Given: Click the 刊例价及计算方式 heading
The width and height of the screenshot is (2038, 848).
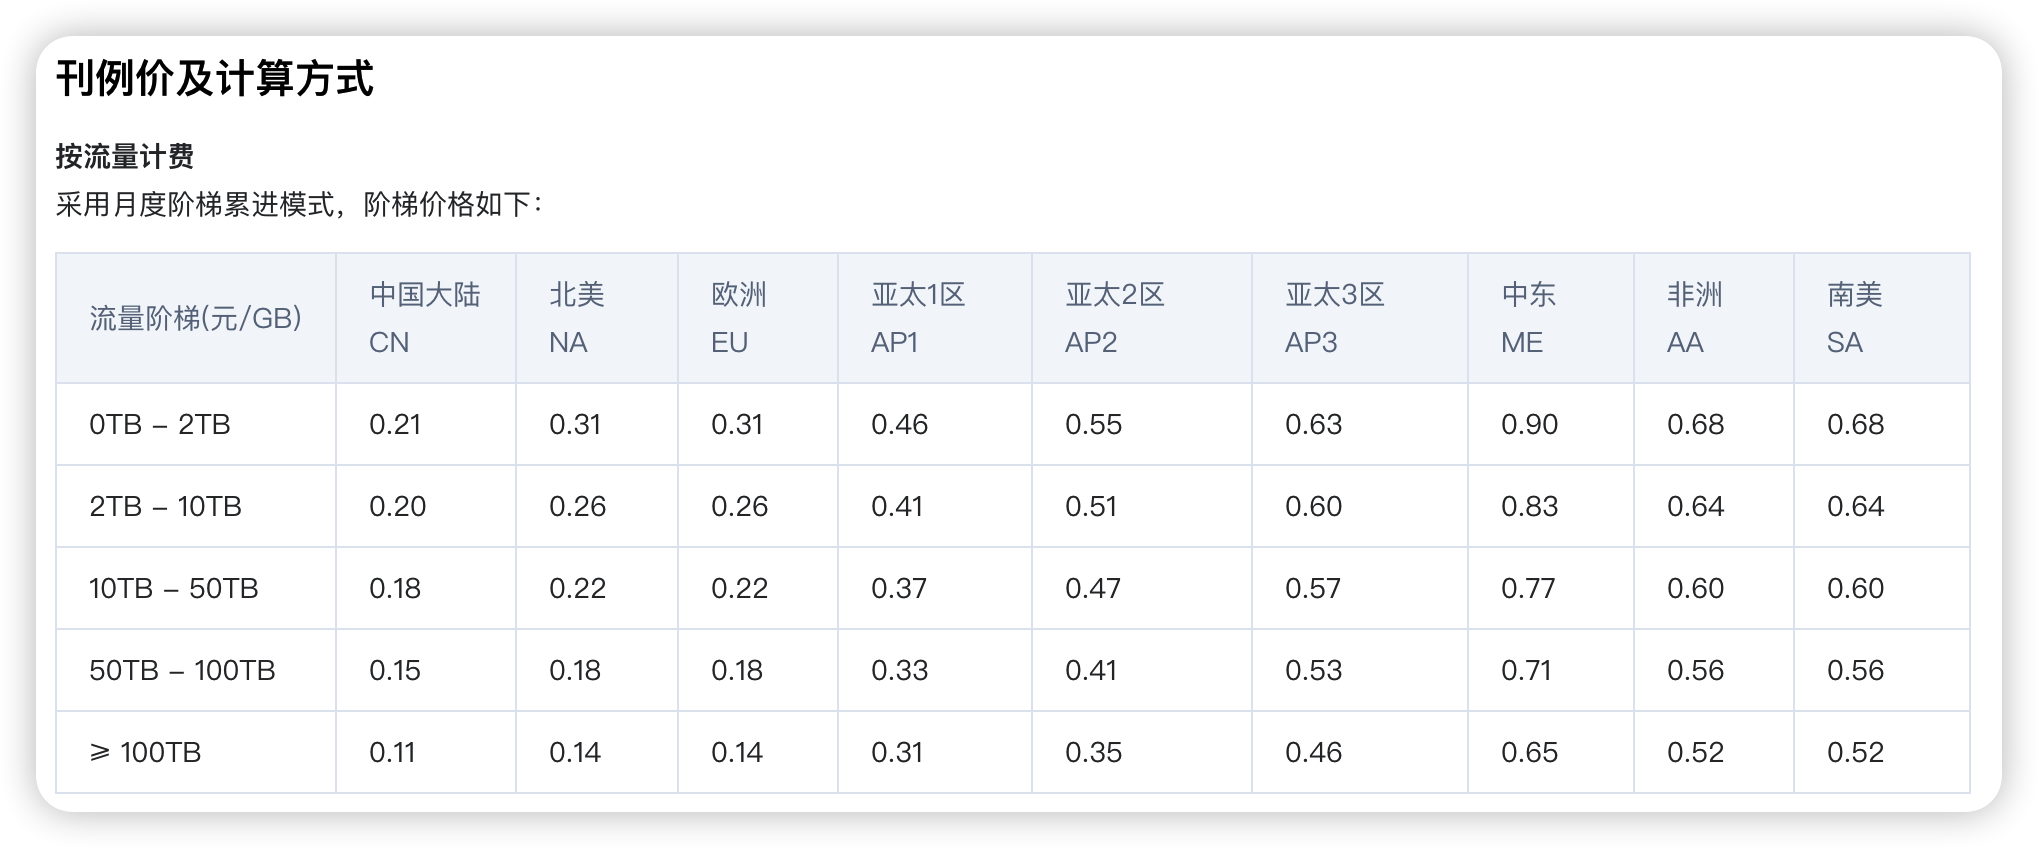Looking at the screenshot, I should (214, 80).
